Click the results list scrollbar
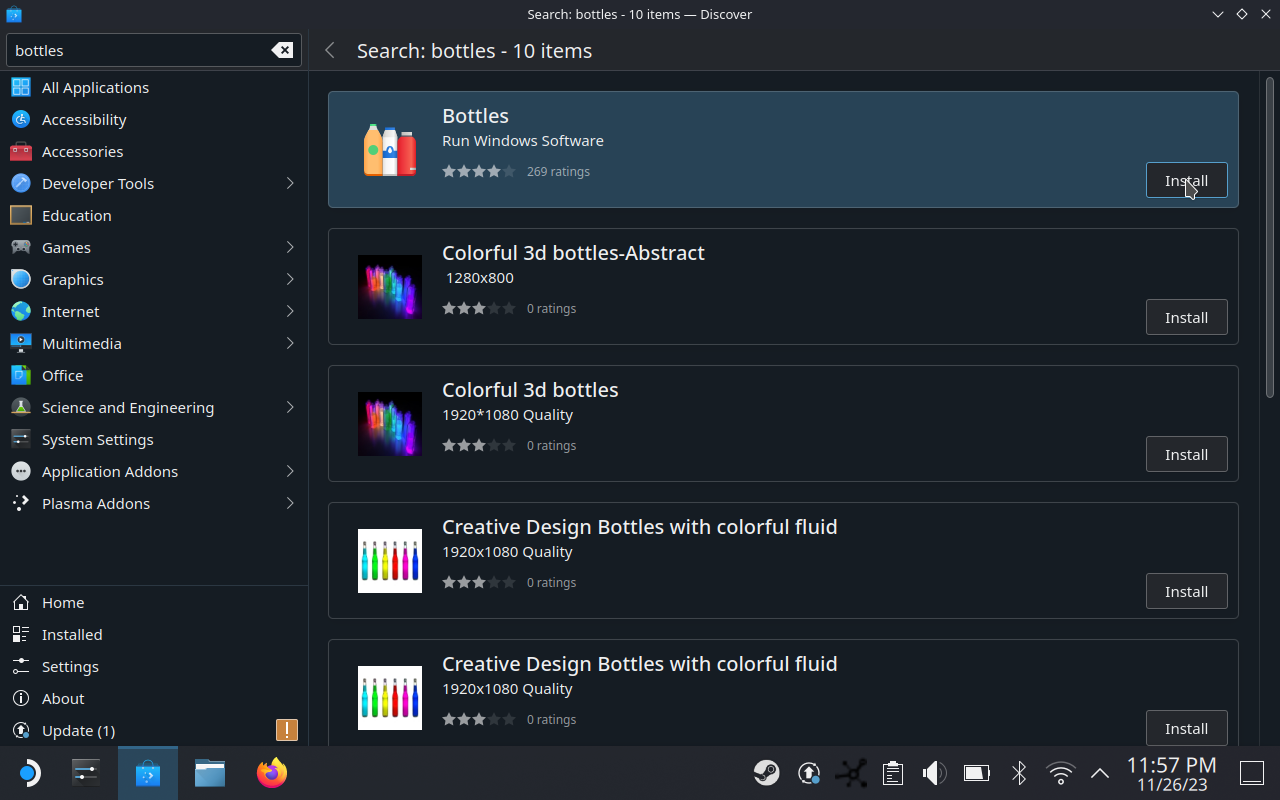 click(x=1270, y=236)
